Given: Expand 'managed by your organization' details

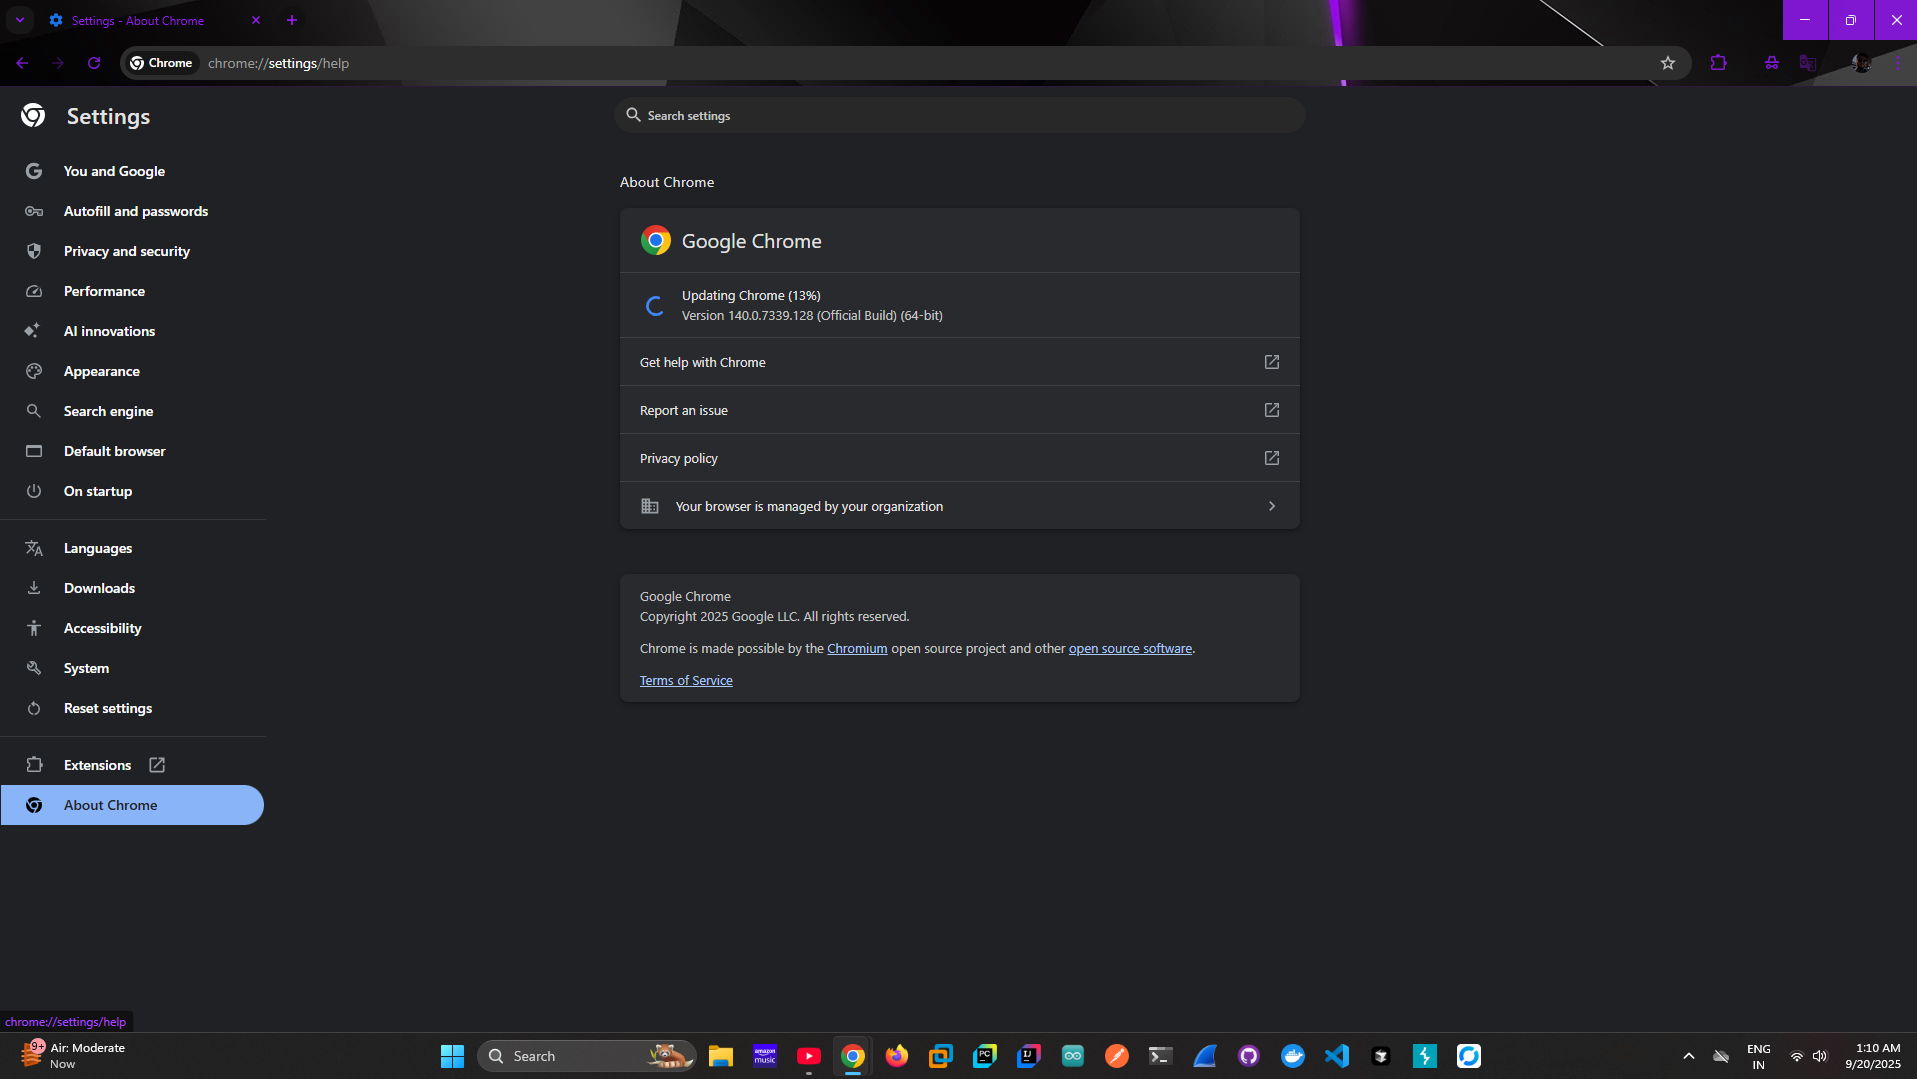Looking at the screenshot, I should tap(960, 506).
